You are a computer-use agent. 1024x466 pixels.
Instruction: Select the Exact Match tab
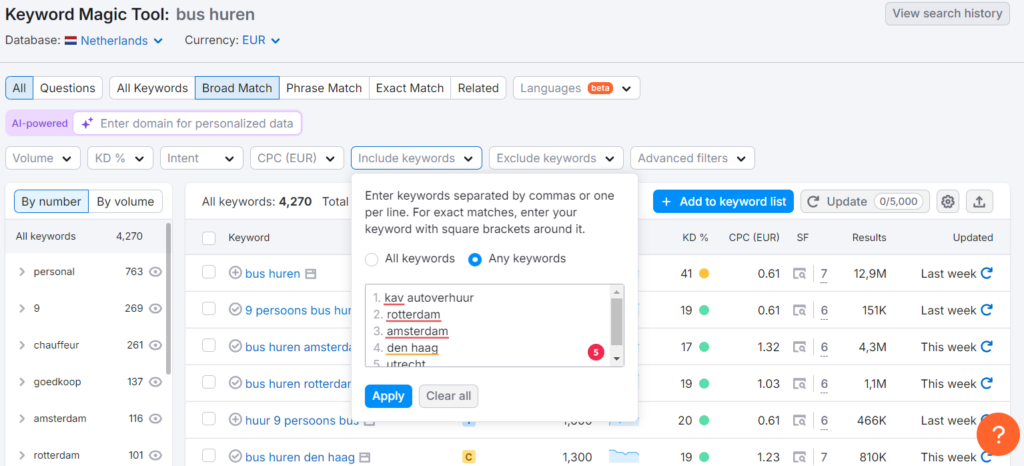point(409,88)
